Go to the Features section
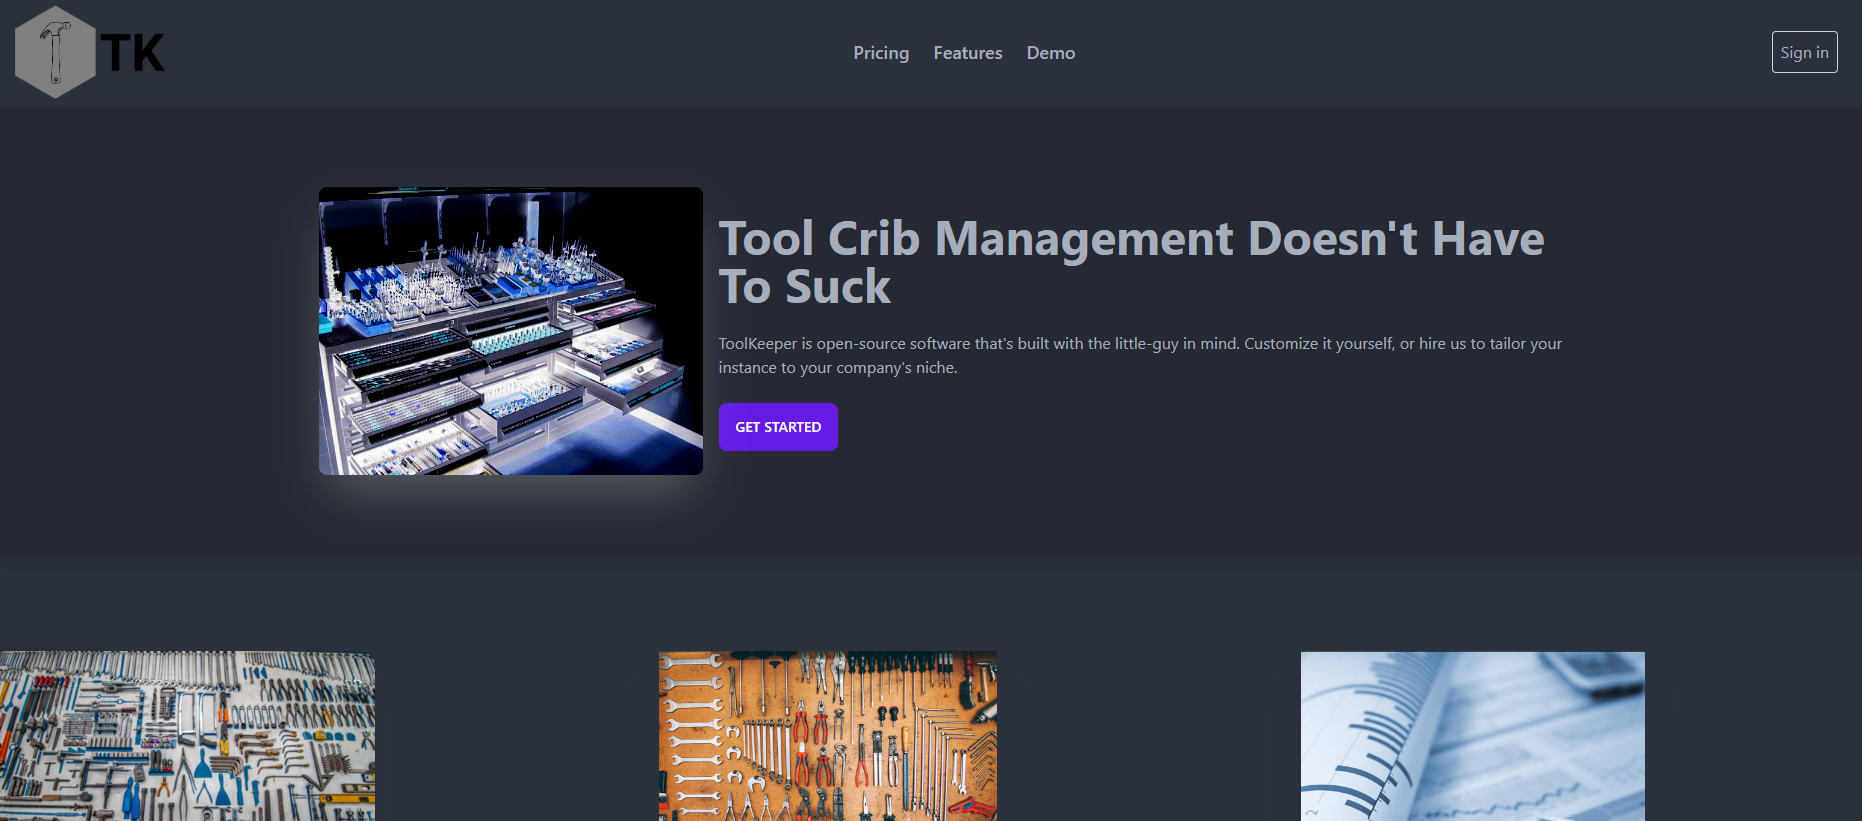The image size is (1862, 821). (x=967, y=53)
